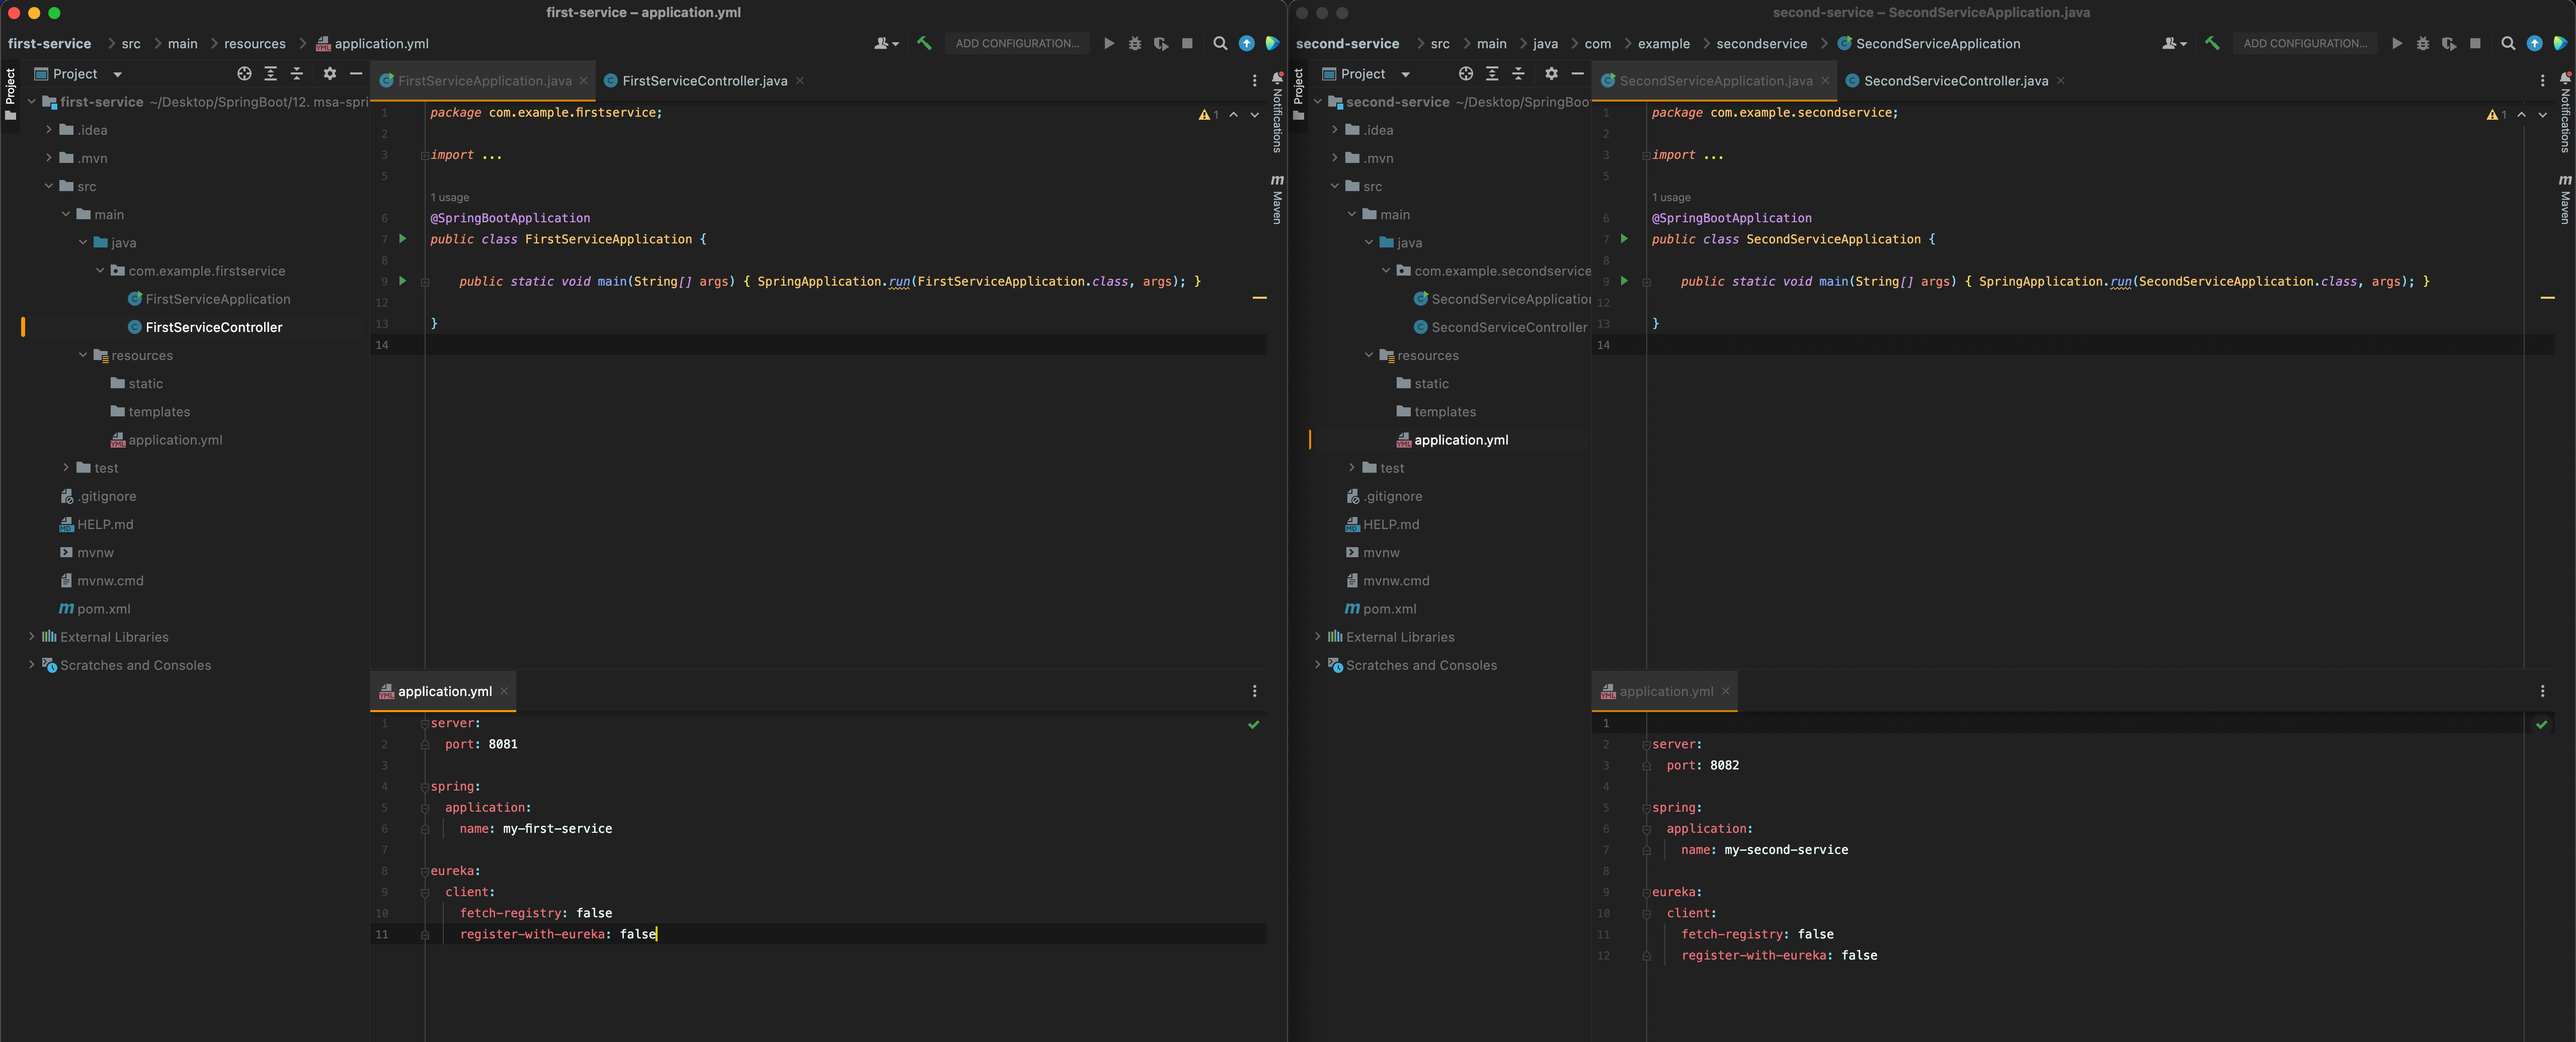Toggle the Project tool window stripe in second-service
2576x1042 pixels.
click(x=1298, y=93)
